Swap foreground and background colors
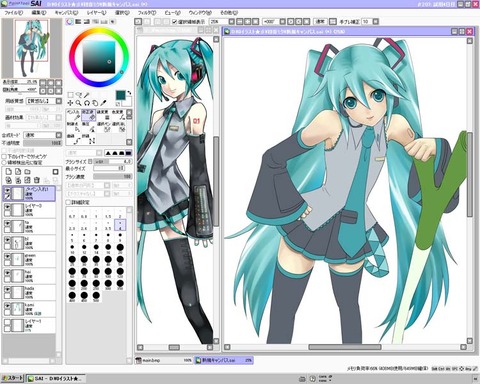Image resolution: width=480 pixels, height=384 pixels. [129, 93]
